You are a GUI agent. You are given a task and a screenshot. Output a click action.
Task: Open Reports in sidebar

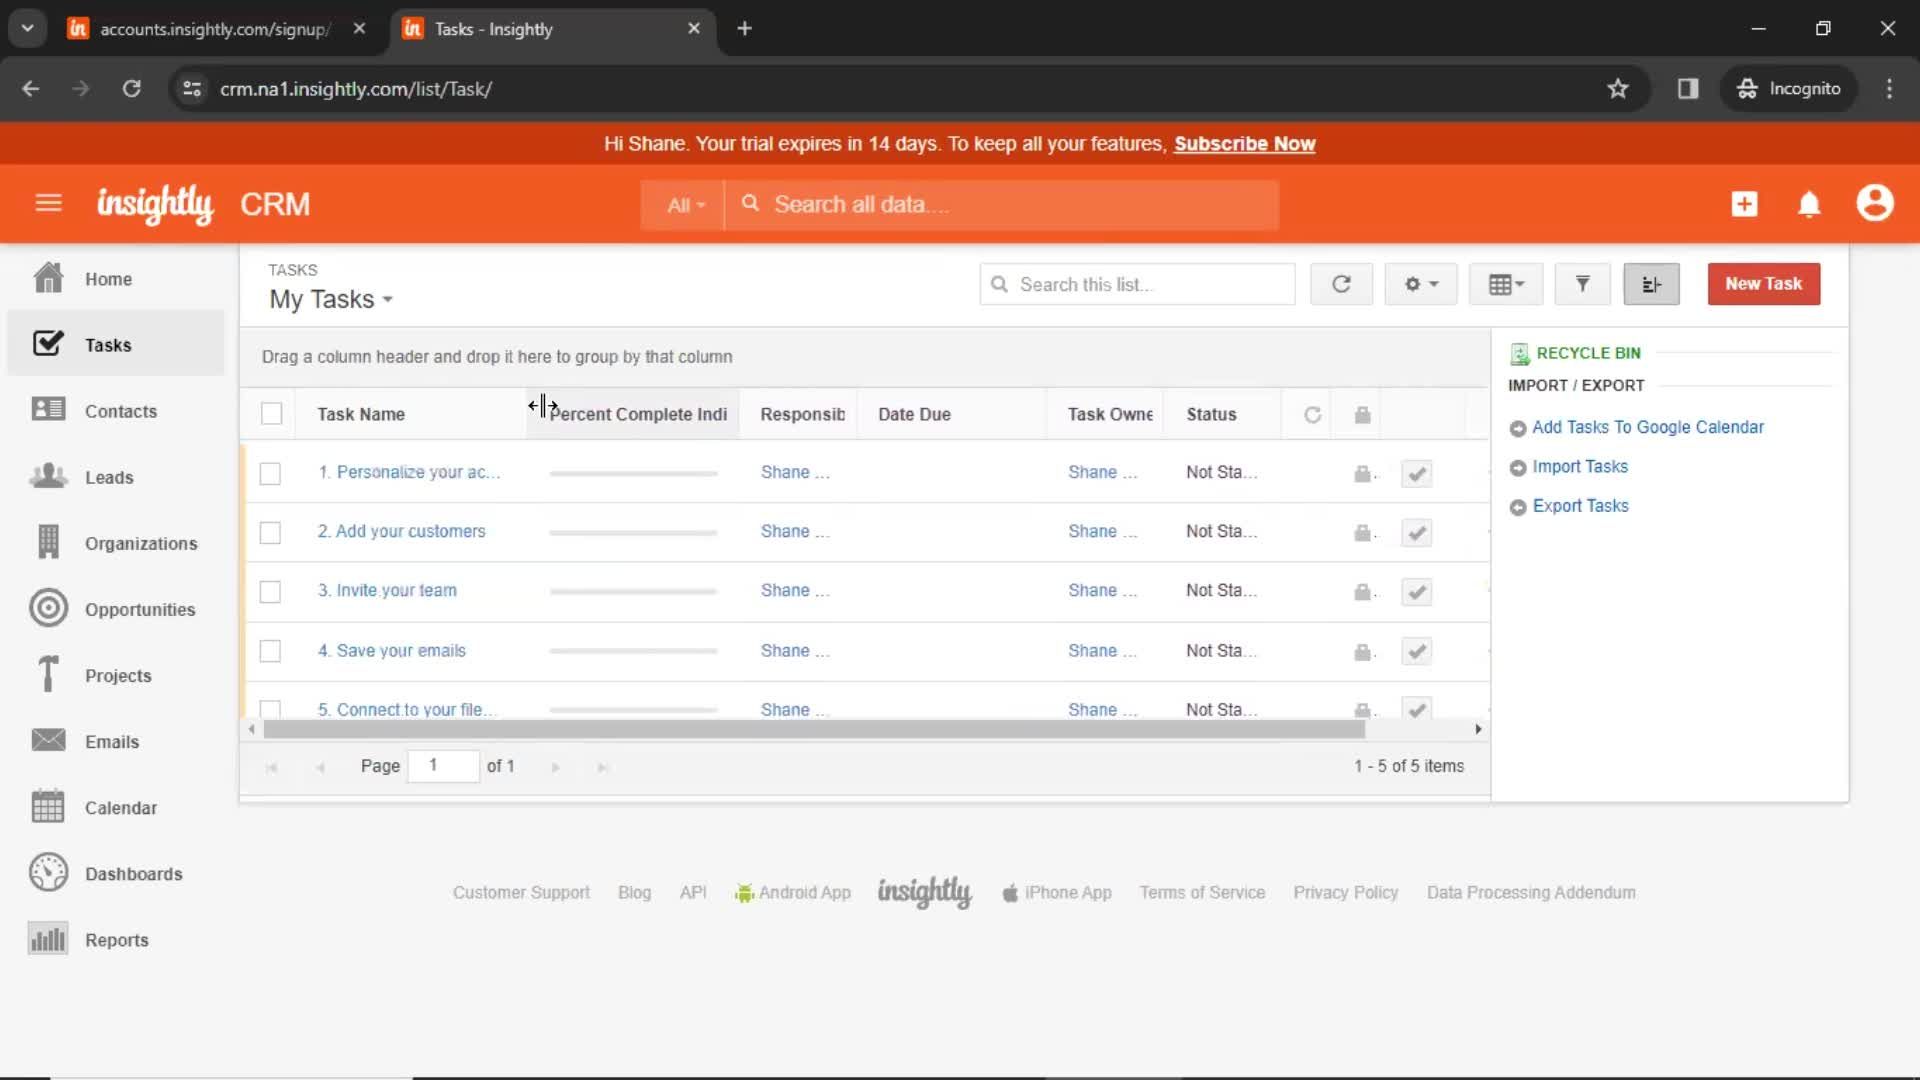(x=116, y=939)
